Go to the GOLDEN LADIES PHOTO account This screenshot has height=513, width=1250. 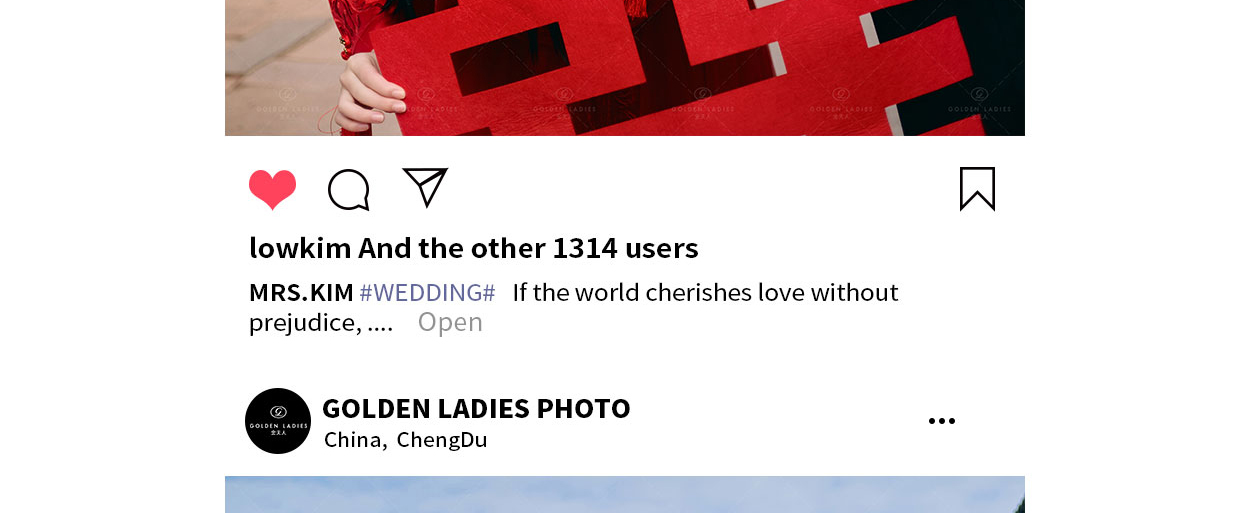(x=476, y=408)
